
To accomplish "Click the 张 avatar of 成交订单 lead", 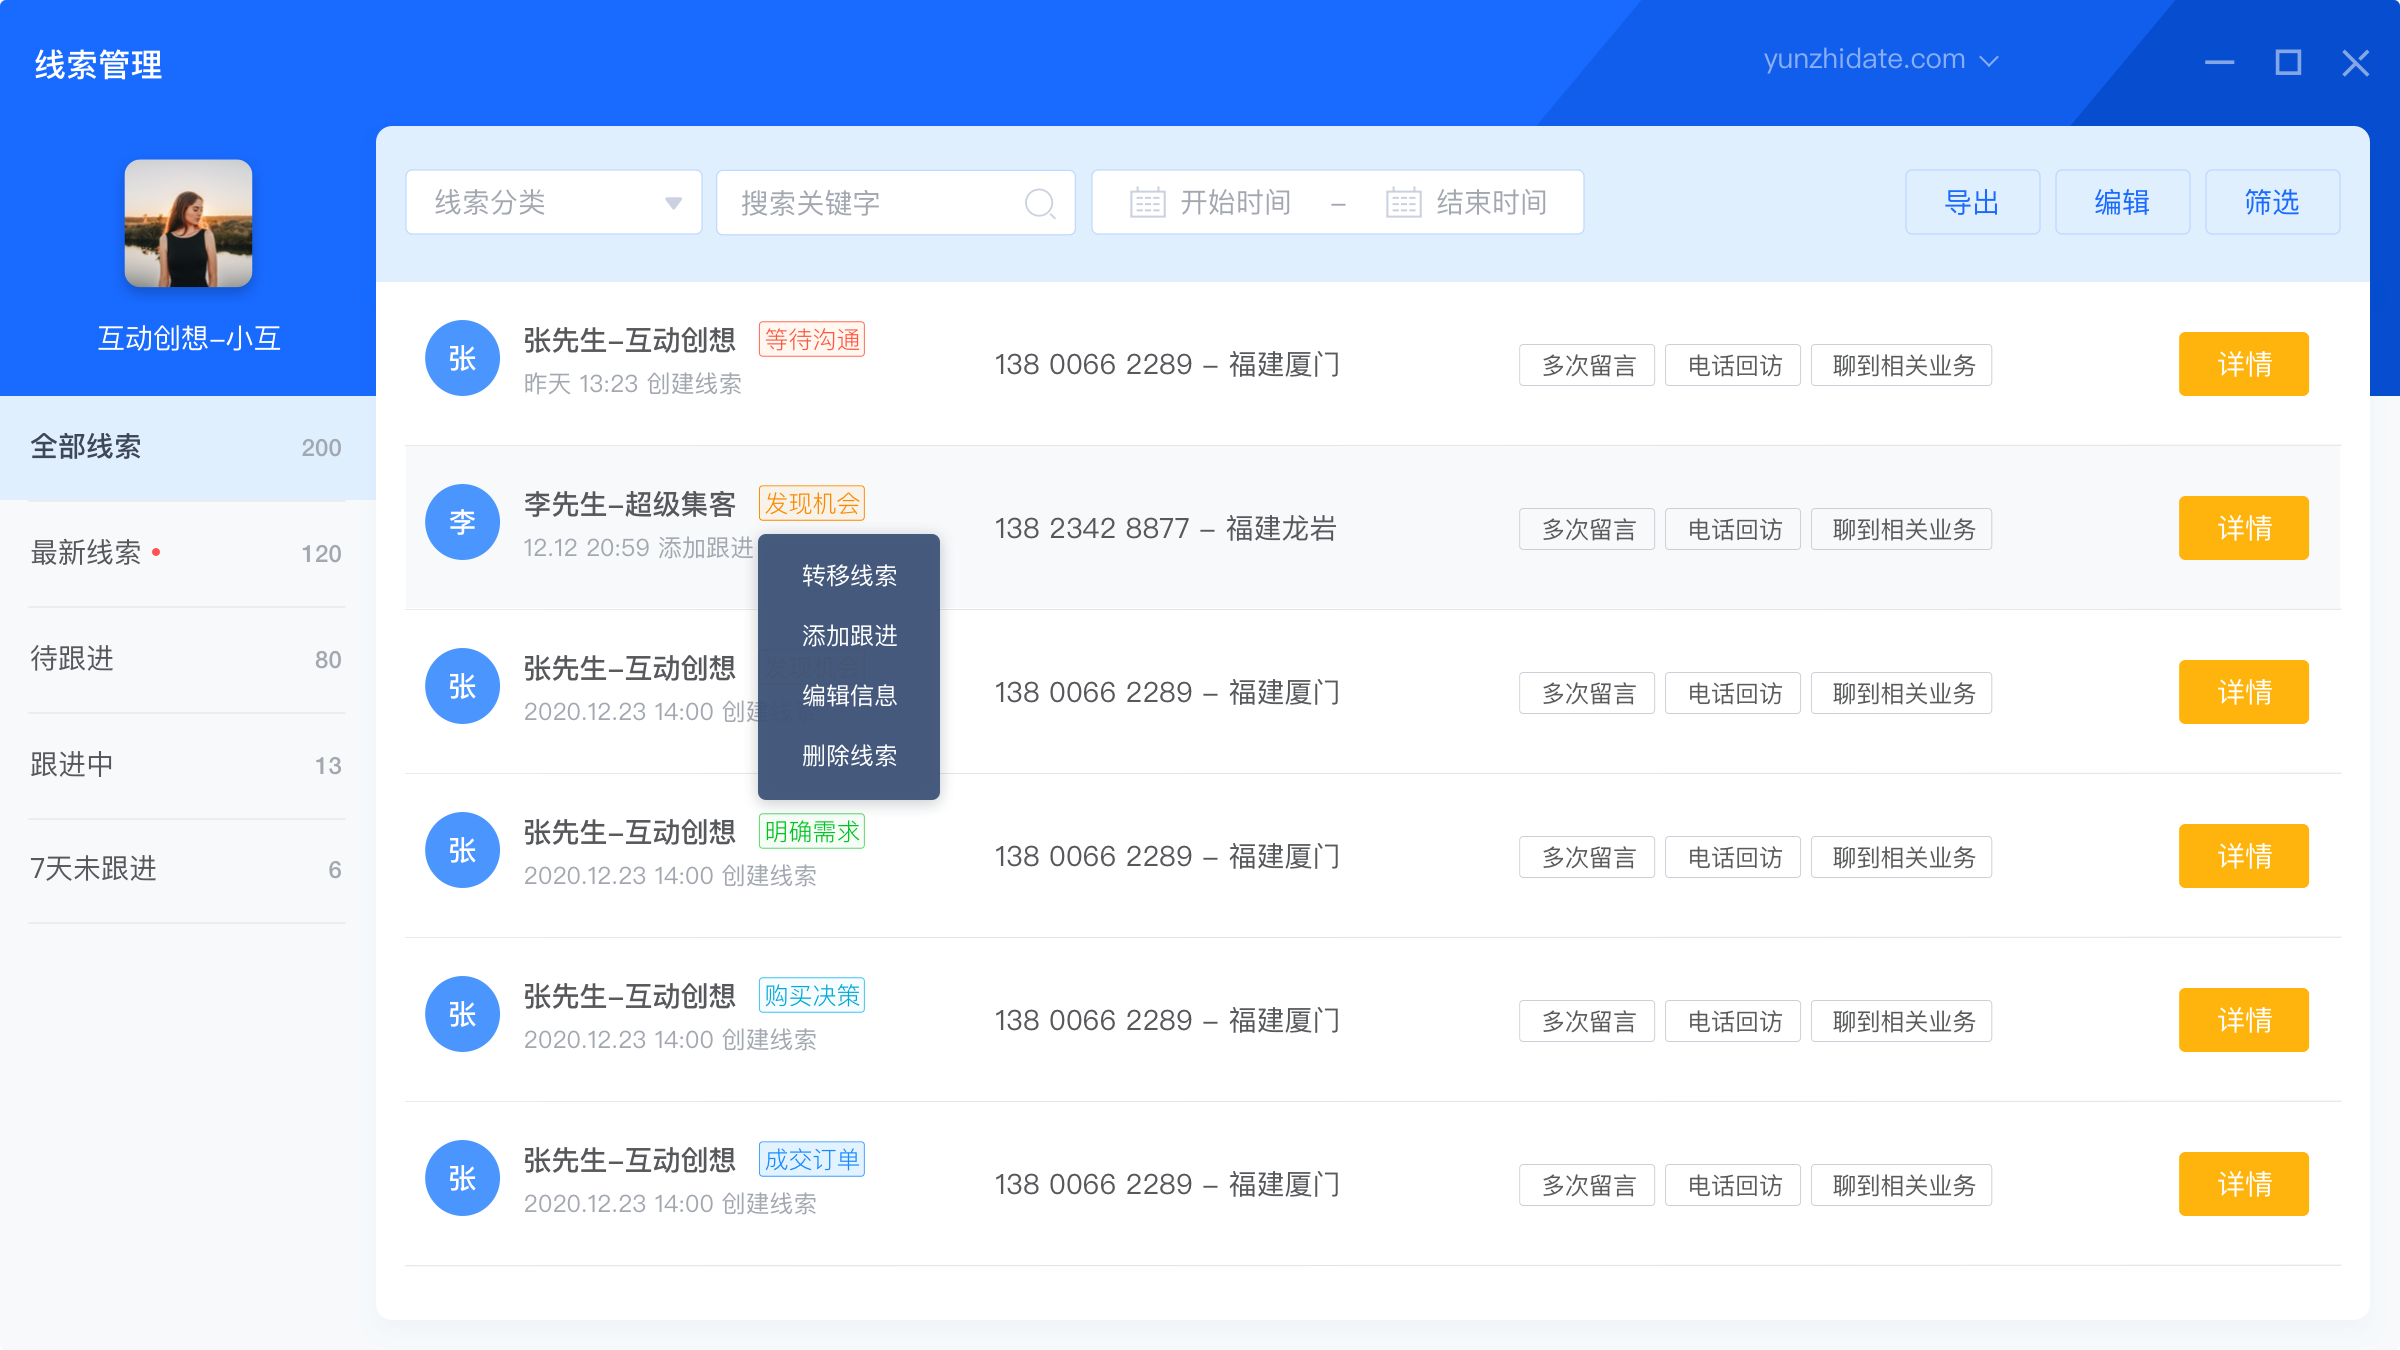I will point(462,1178).
